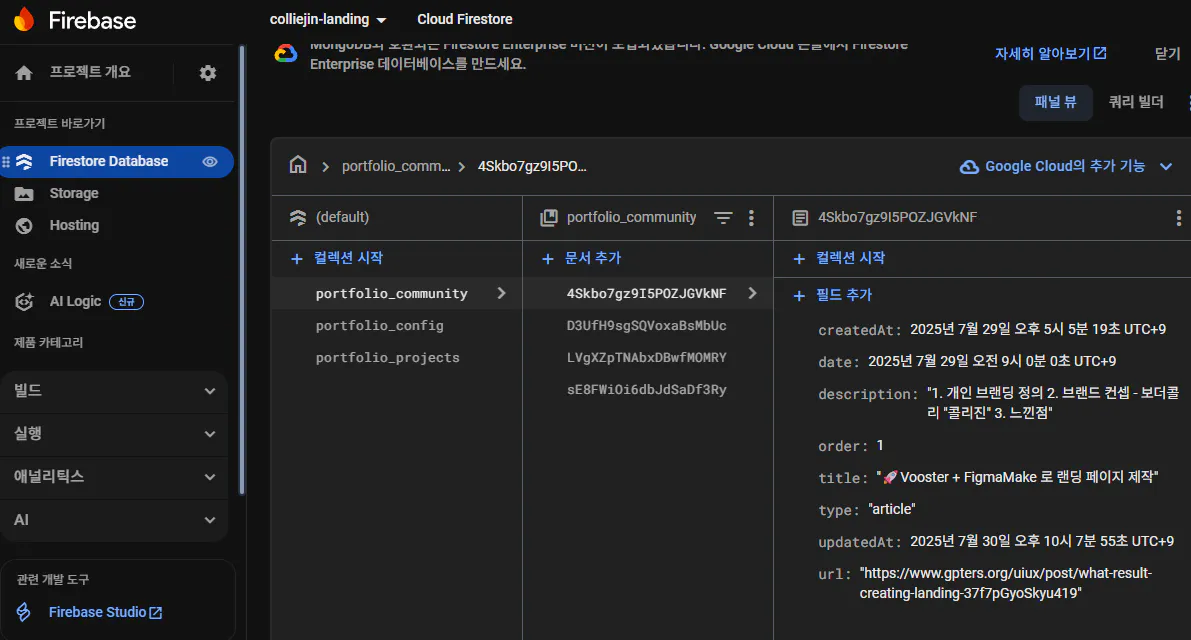Toggle the eye icon next to Firestore Database
Image resolution: width=1191 pixels, height=640 pixels.
pos(210,161)
